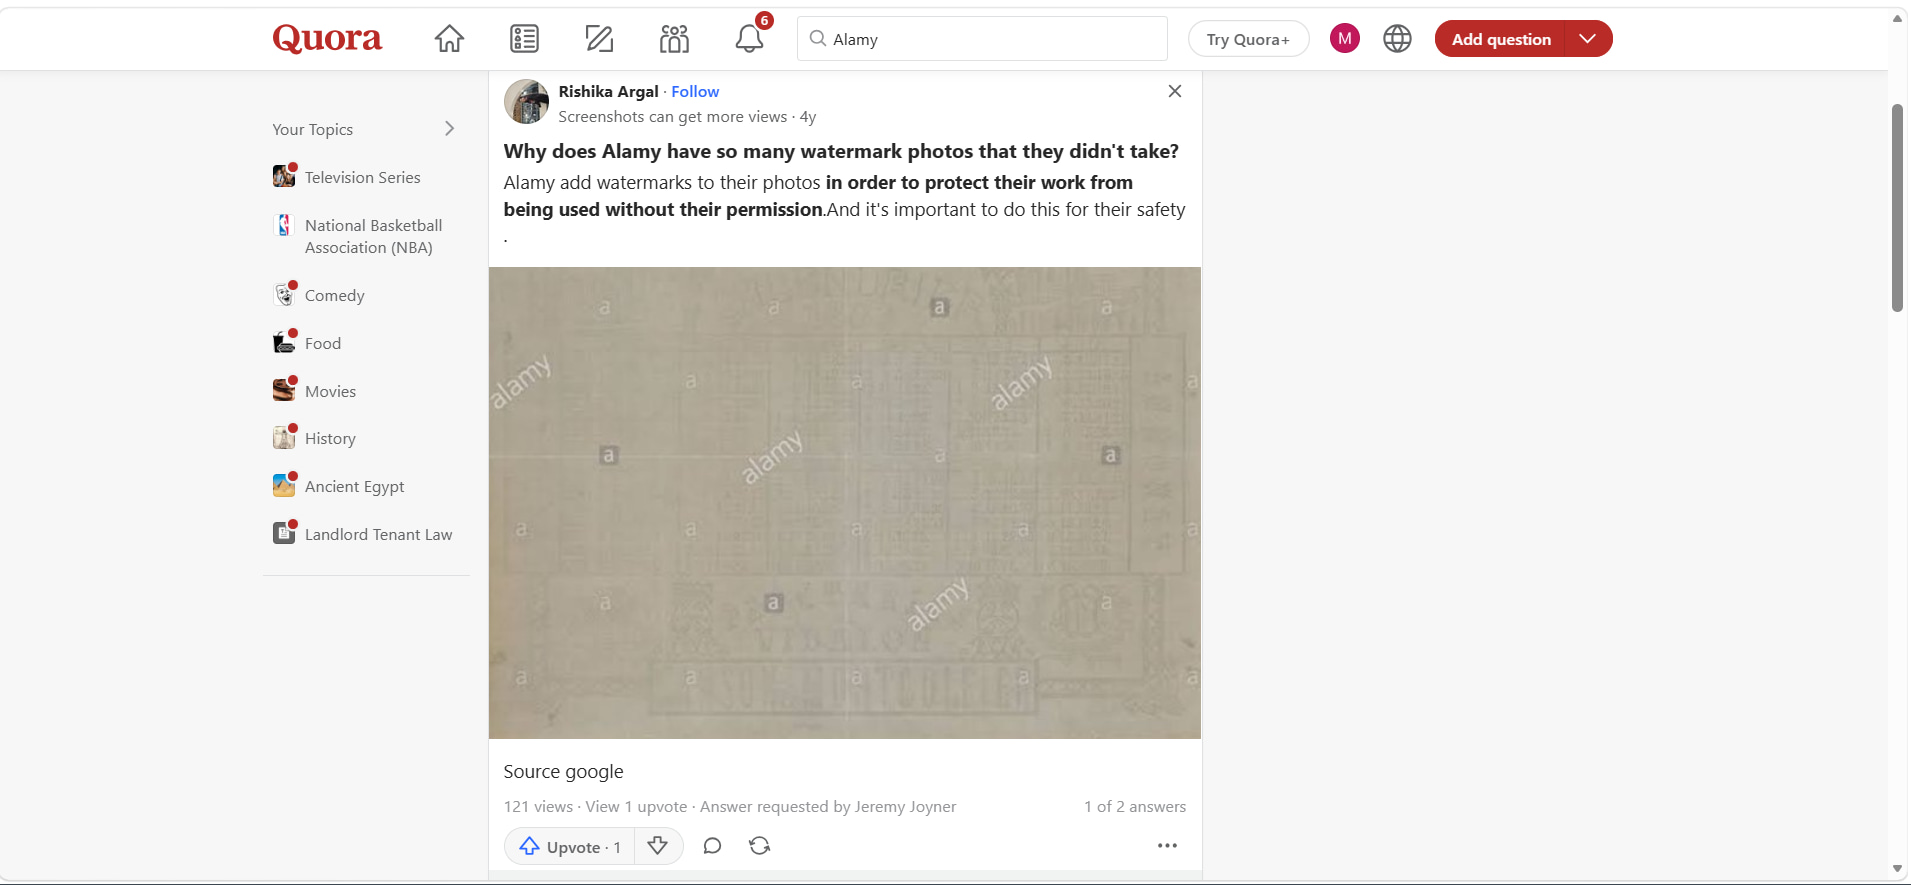Click the scrollbar down arrow
This screenshot has width=1911, height=885.
[1897, 869]
